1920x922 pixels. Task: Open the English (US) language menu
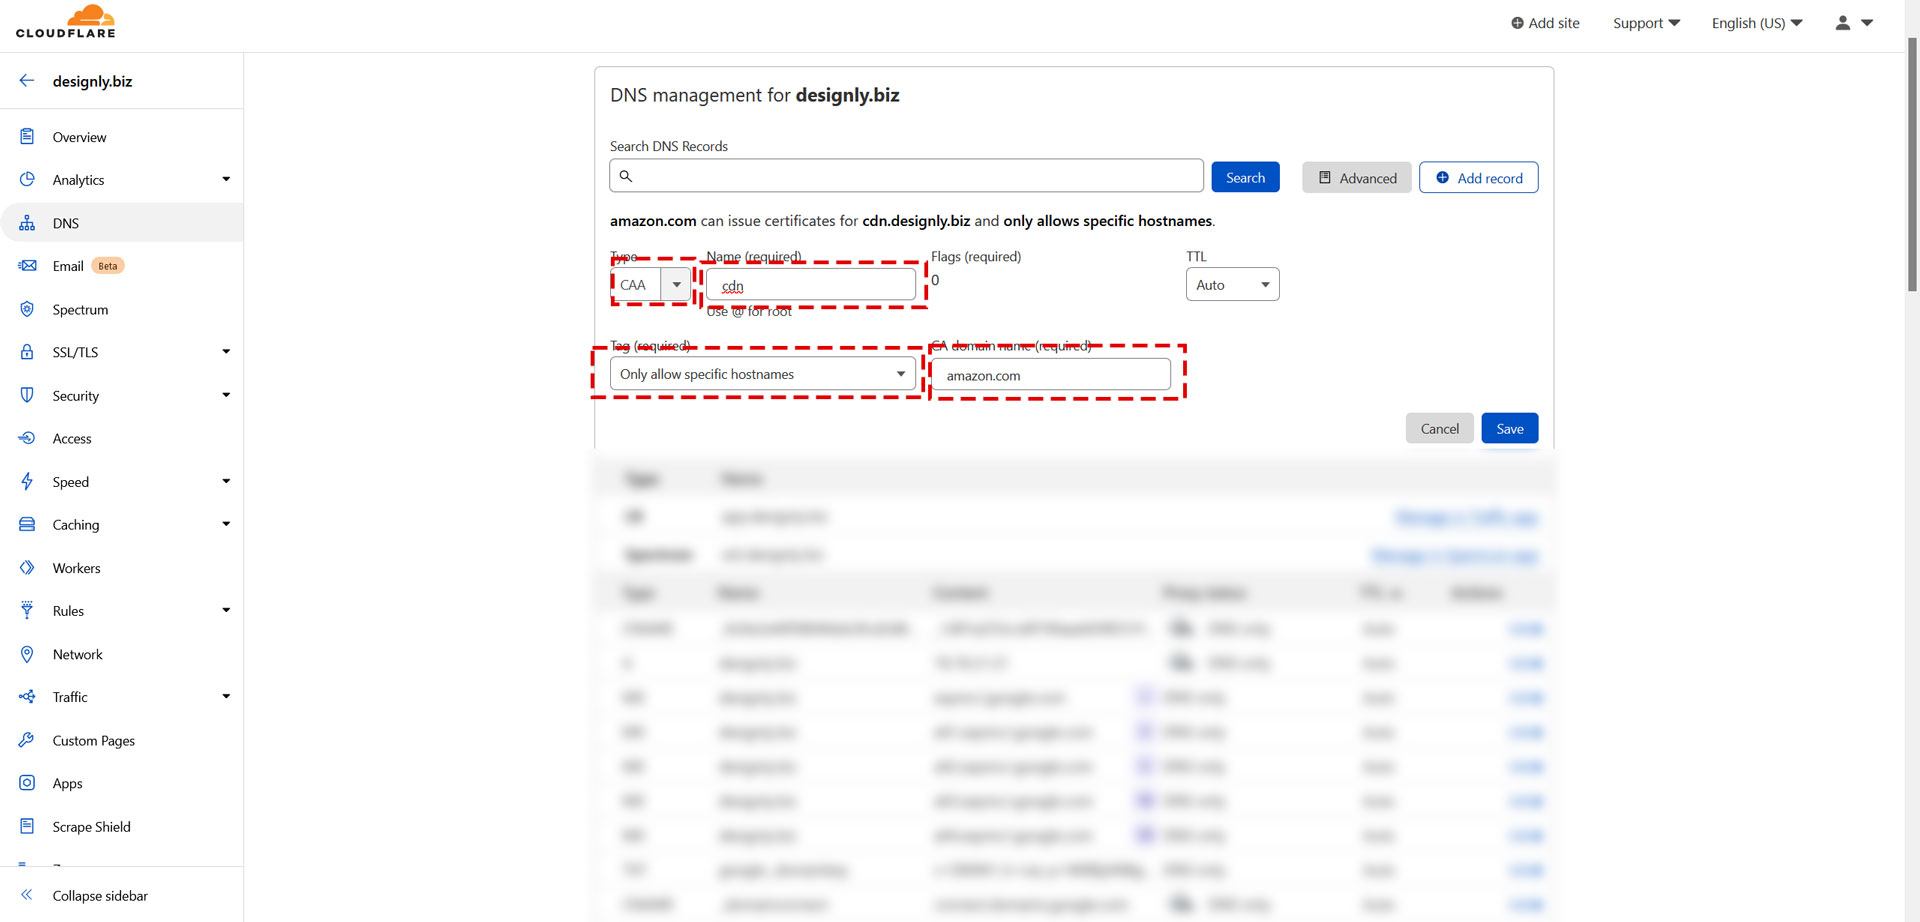pyautogui.click(x=1757, y=23)
